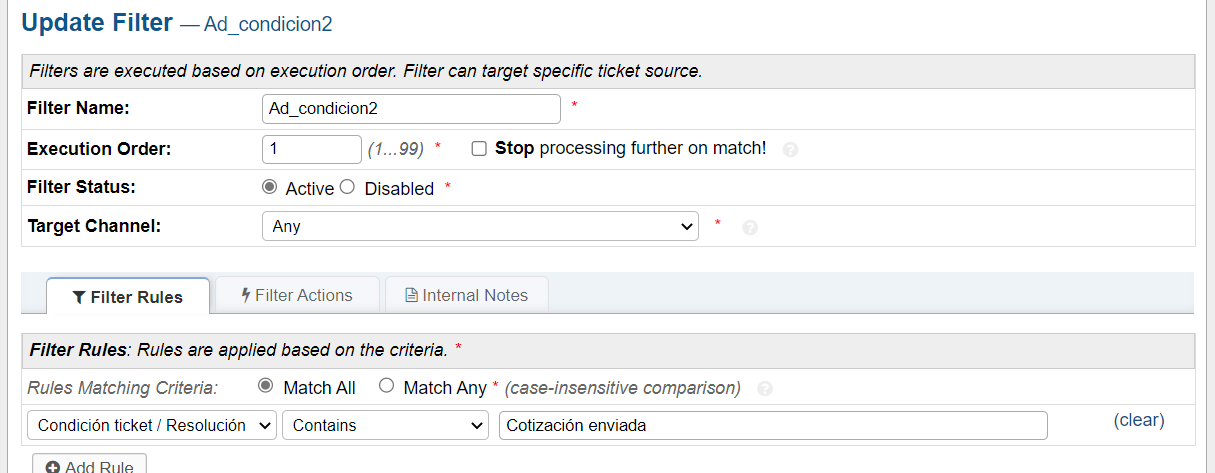Enable Stop processing further on match
Viewport: 1215px width, 473px height.
tap(479, 149)
